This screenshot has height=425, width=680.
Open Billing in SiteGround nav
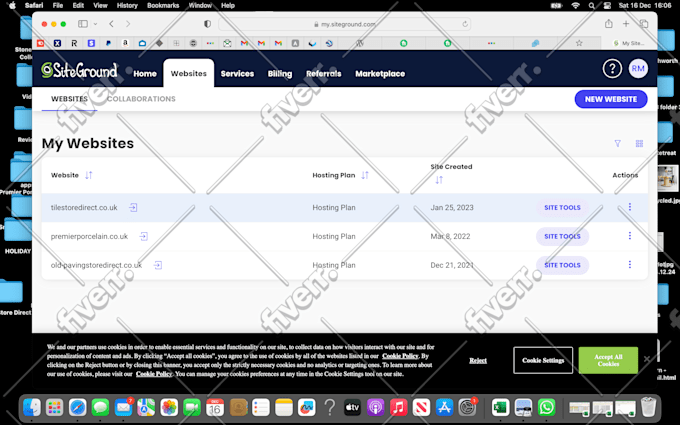[x=280, y=74]
